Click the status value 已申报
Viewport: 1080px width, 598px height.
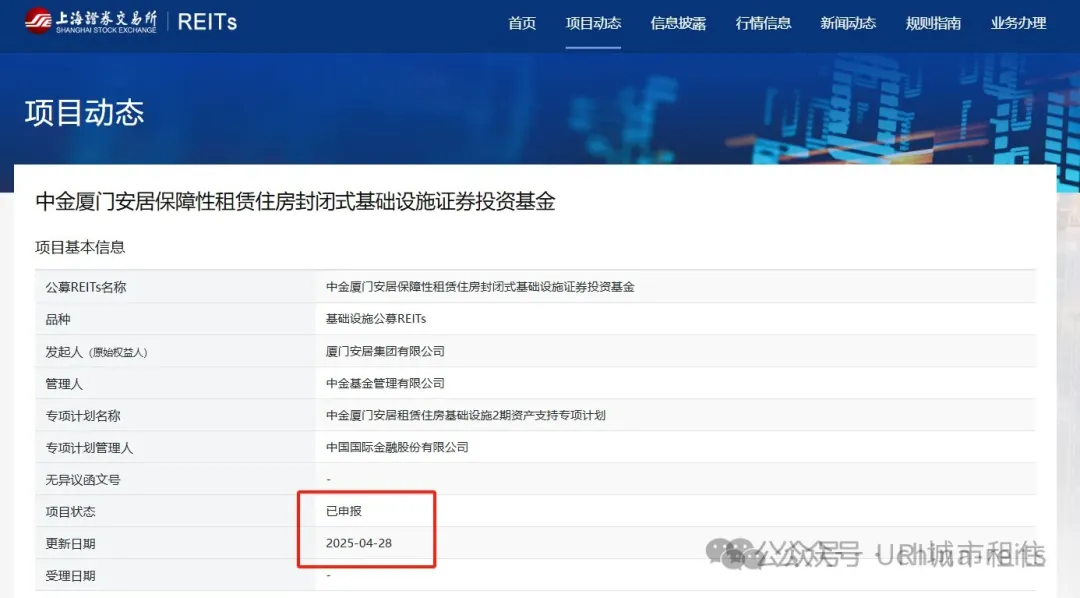click(x=344, y=511)
